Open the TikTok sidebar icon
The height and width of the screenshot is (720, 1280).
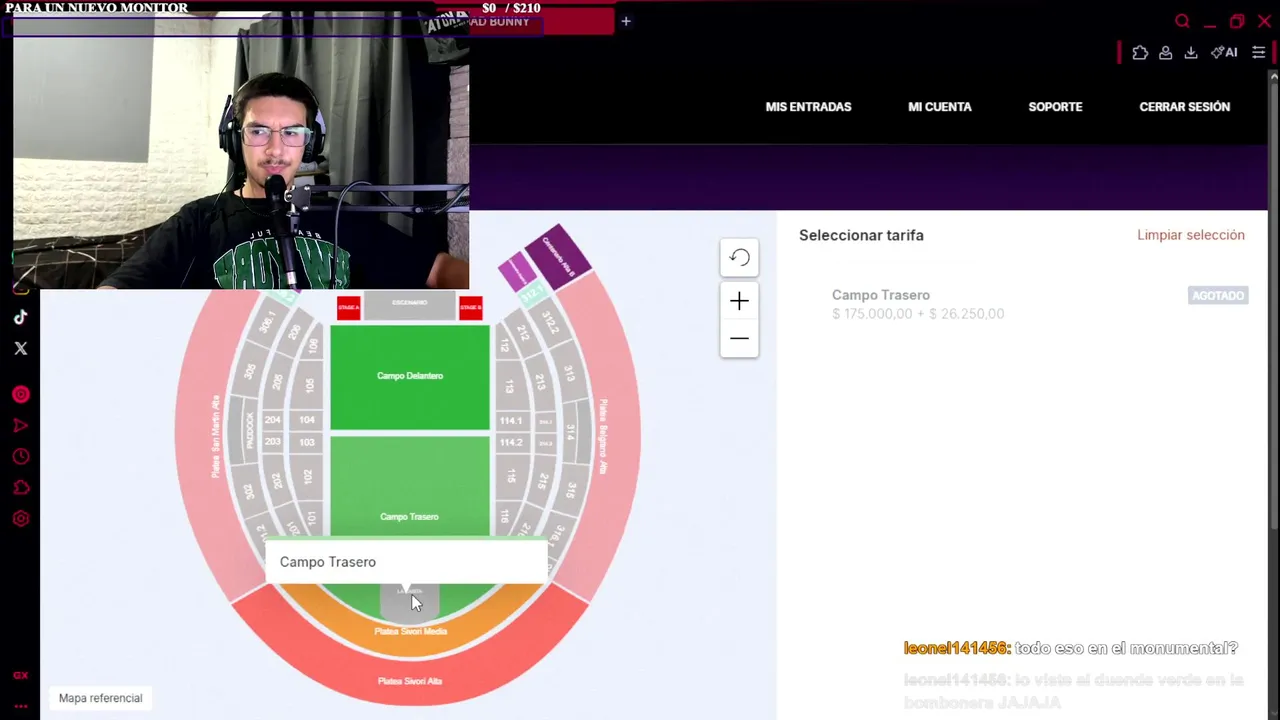tap(21, 318)
